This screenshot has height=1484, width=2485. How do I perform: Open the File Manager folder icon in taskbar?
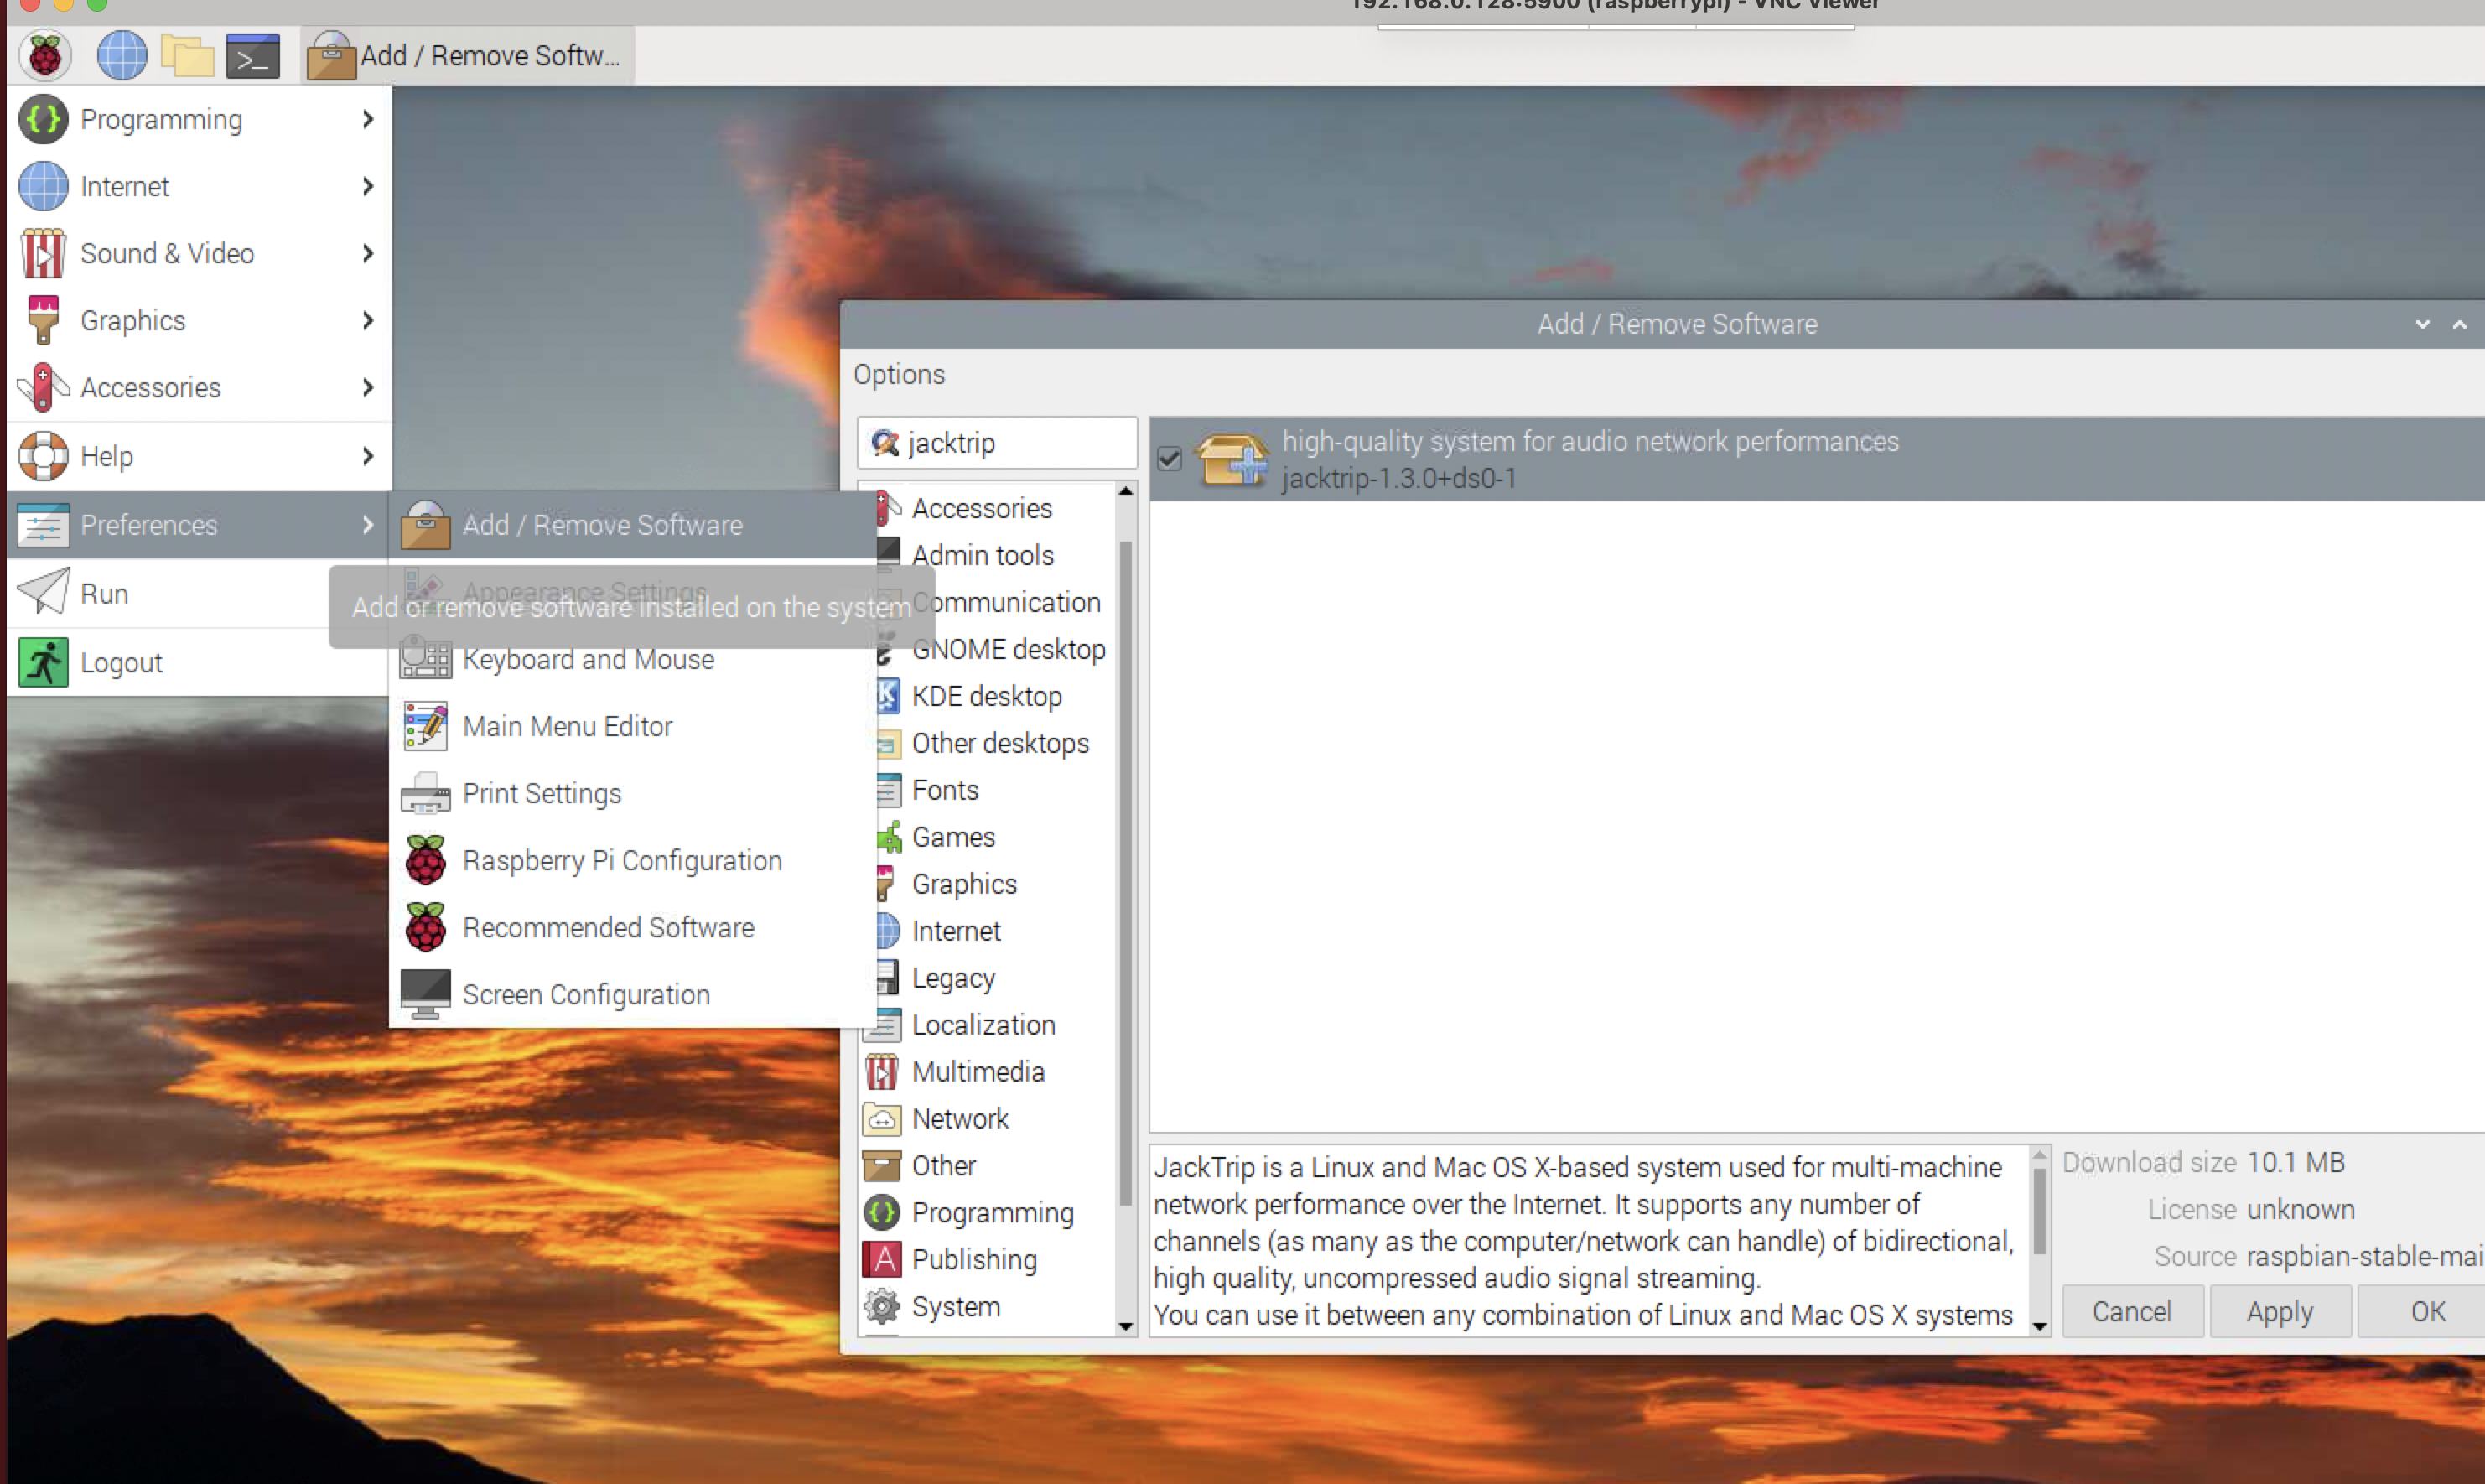click(x=187, y=55)
